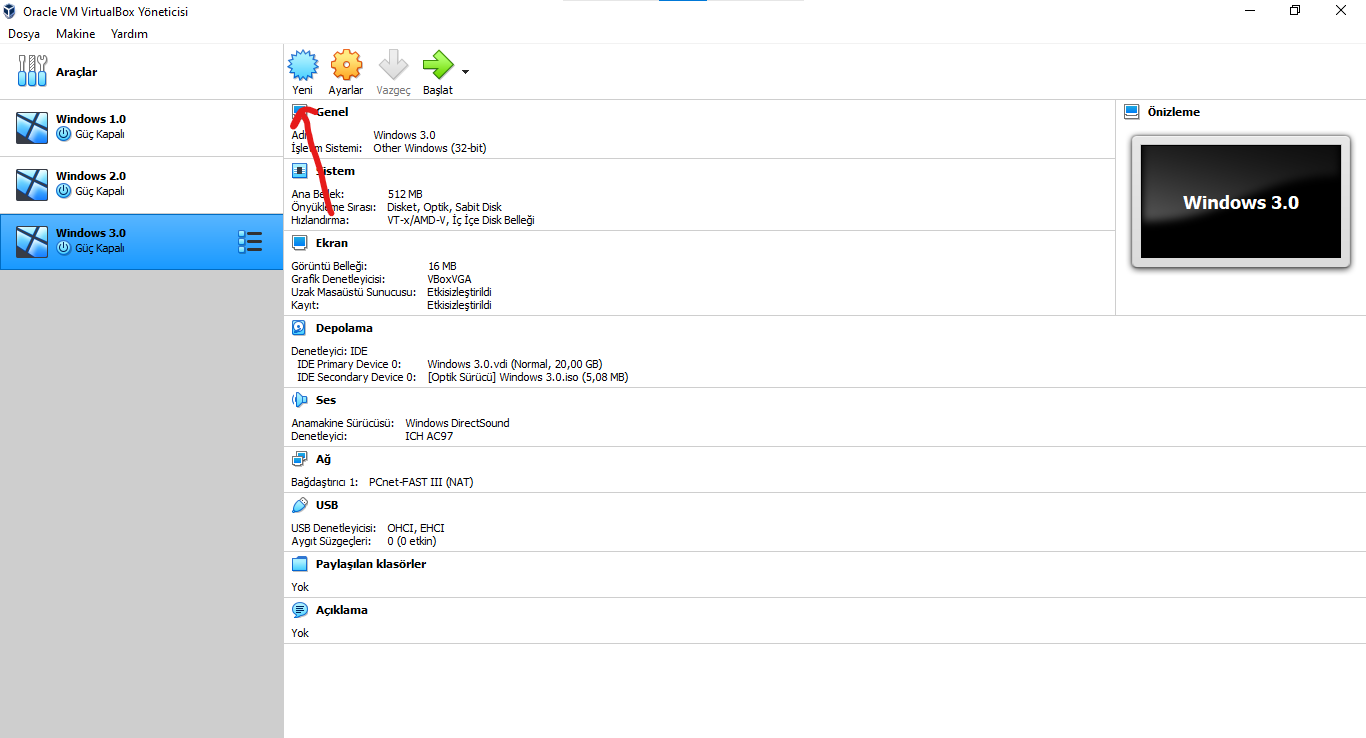Click "[Optik Sürücü] Windows 3.0.iso" optical drive entry
This screenshot has width=1366, height=738.
[528, 377]
